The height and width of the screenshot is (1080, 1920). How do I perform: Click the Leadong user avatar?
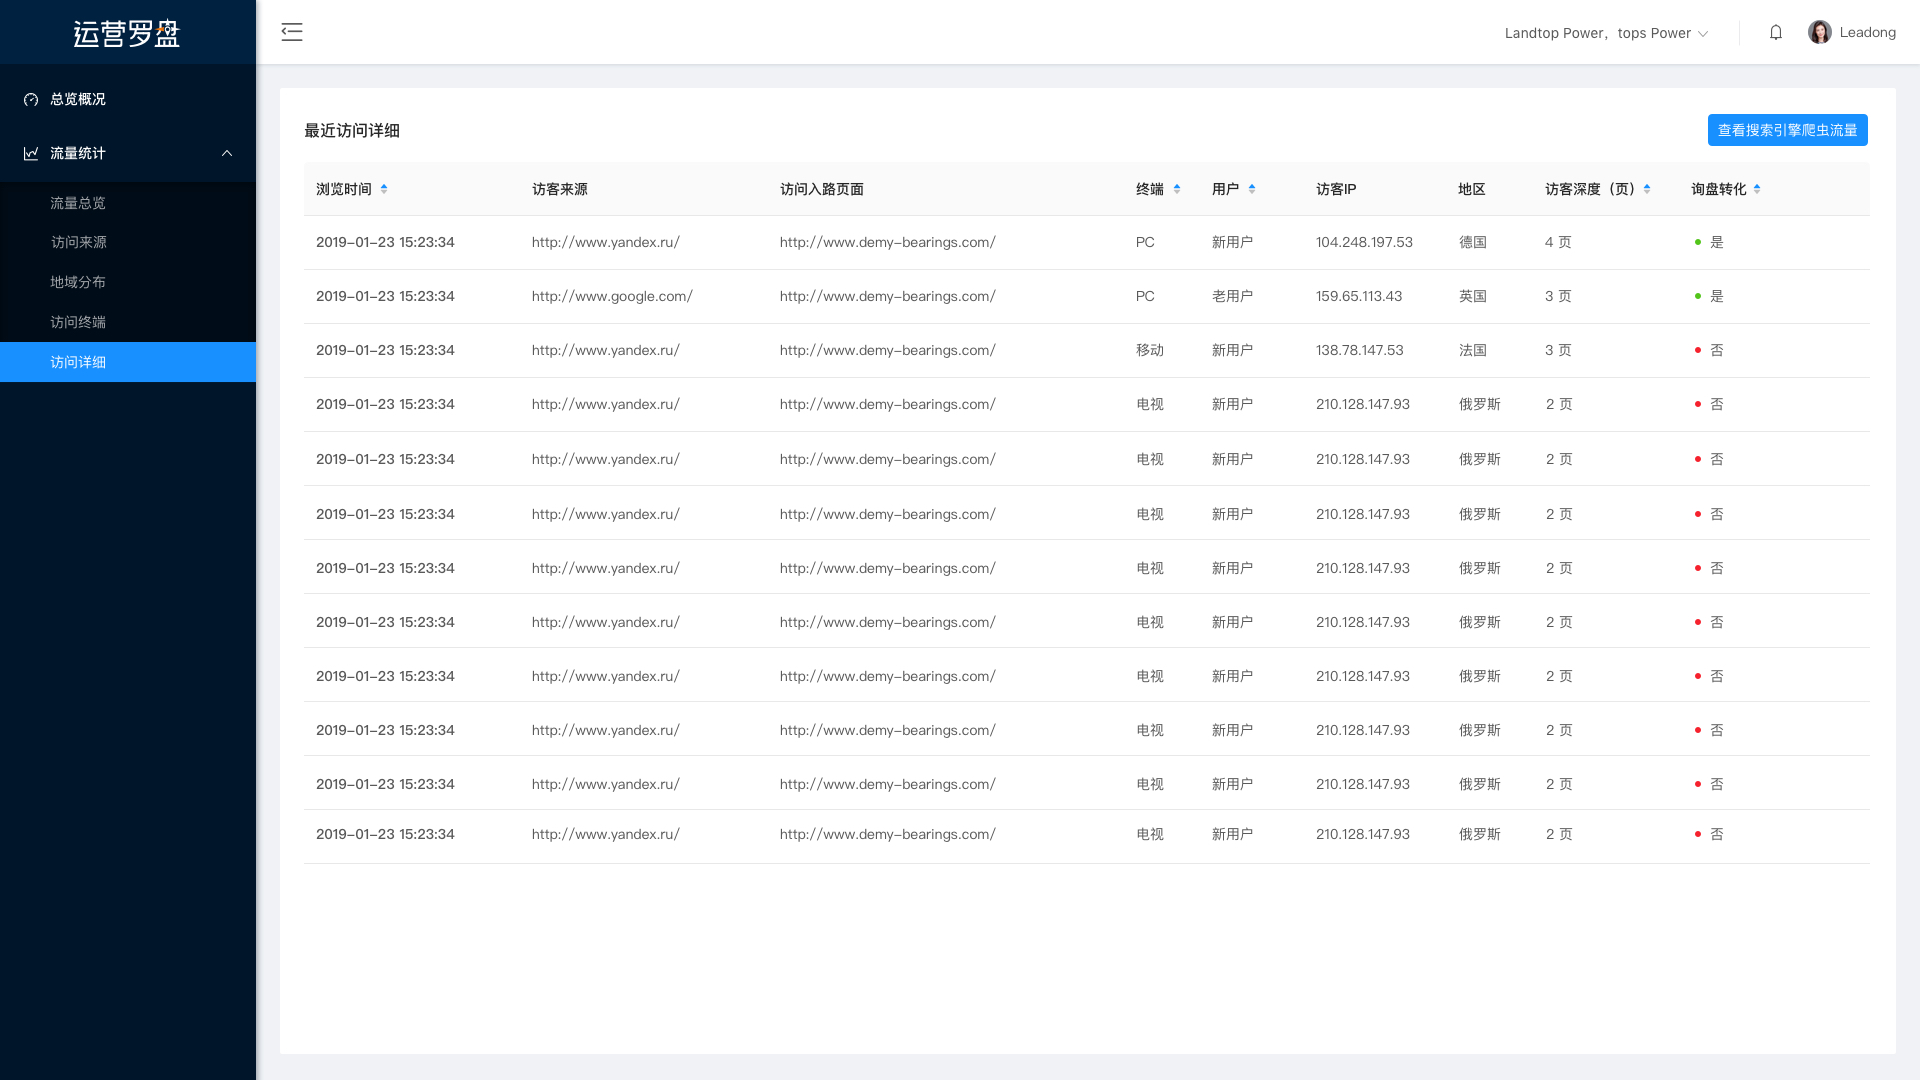[x=1819, y=32]
